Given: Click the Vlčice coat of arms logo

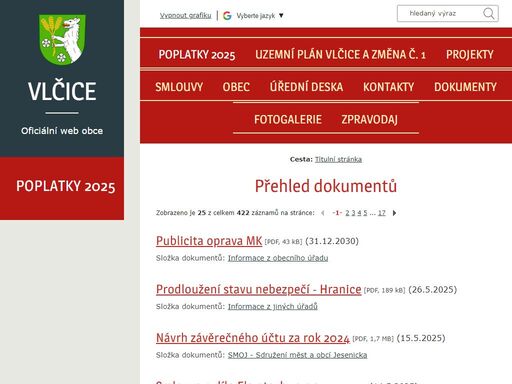Looking at the screenshot, I should [x=62, y=39].
